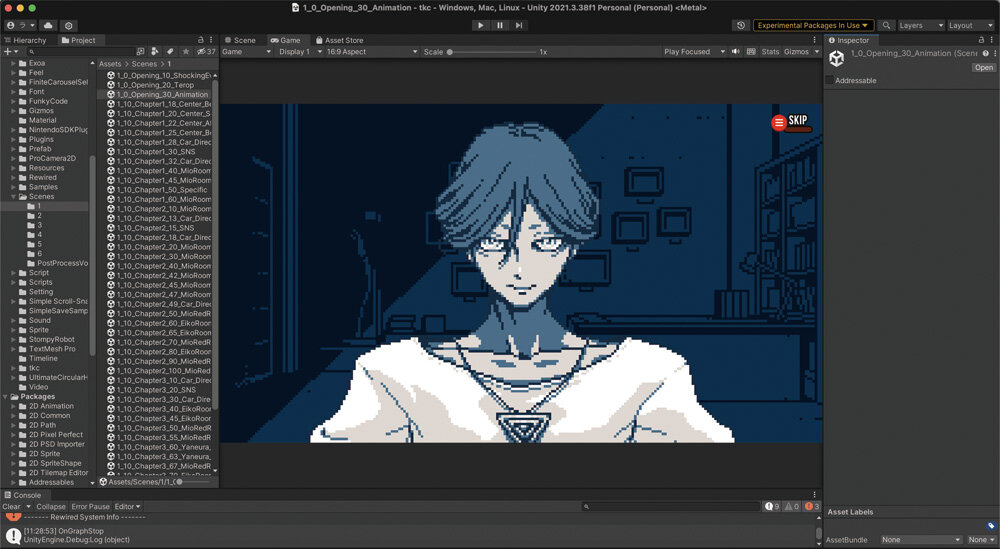Open Inspector three-dot options menu
The height and width of the screenshot is (549, 1000).
(992, 40)
